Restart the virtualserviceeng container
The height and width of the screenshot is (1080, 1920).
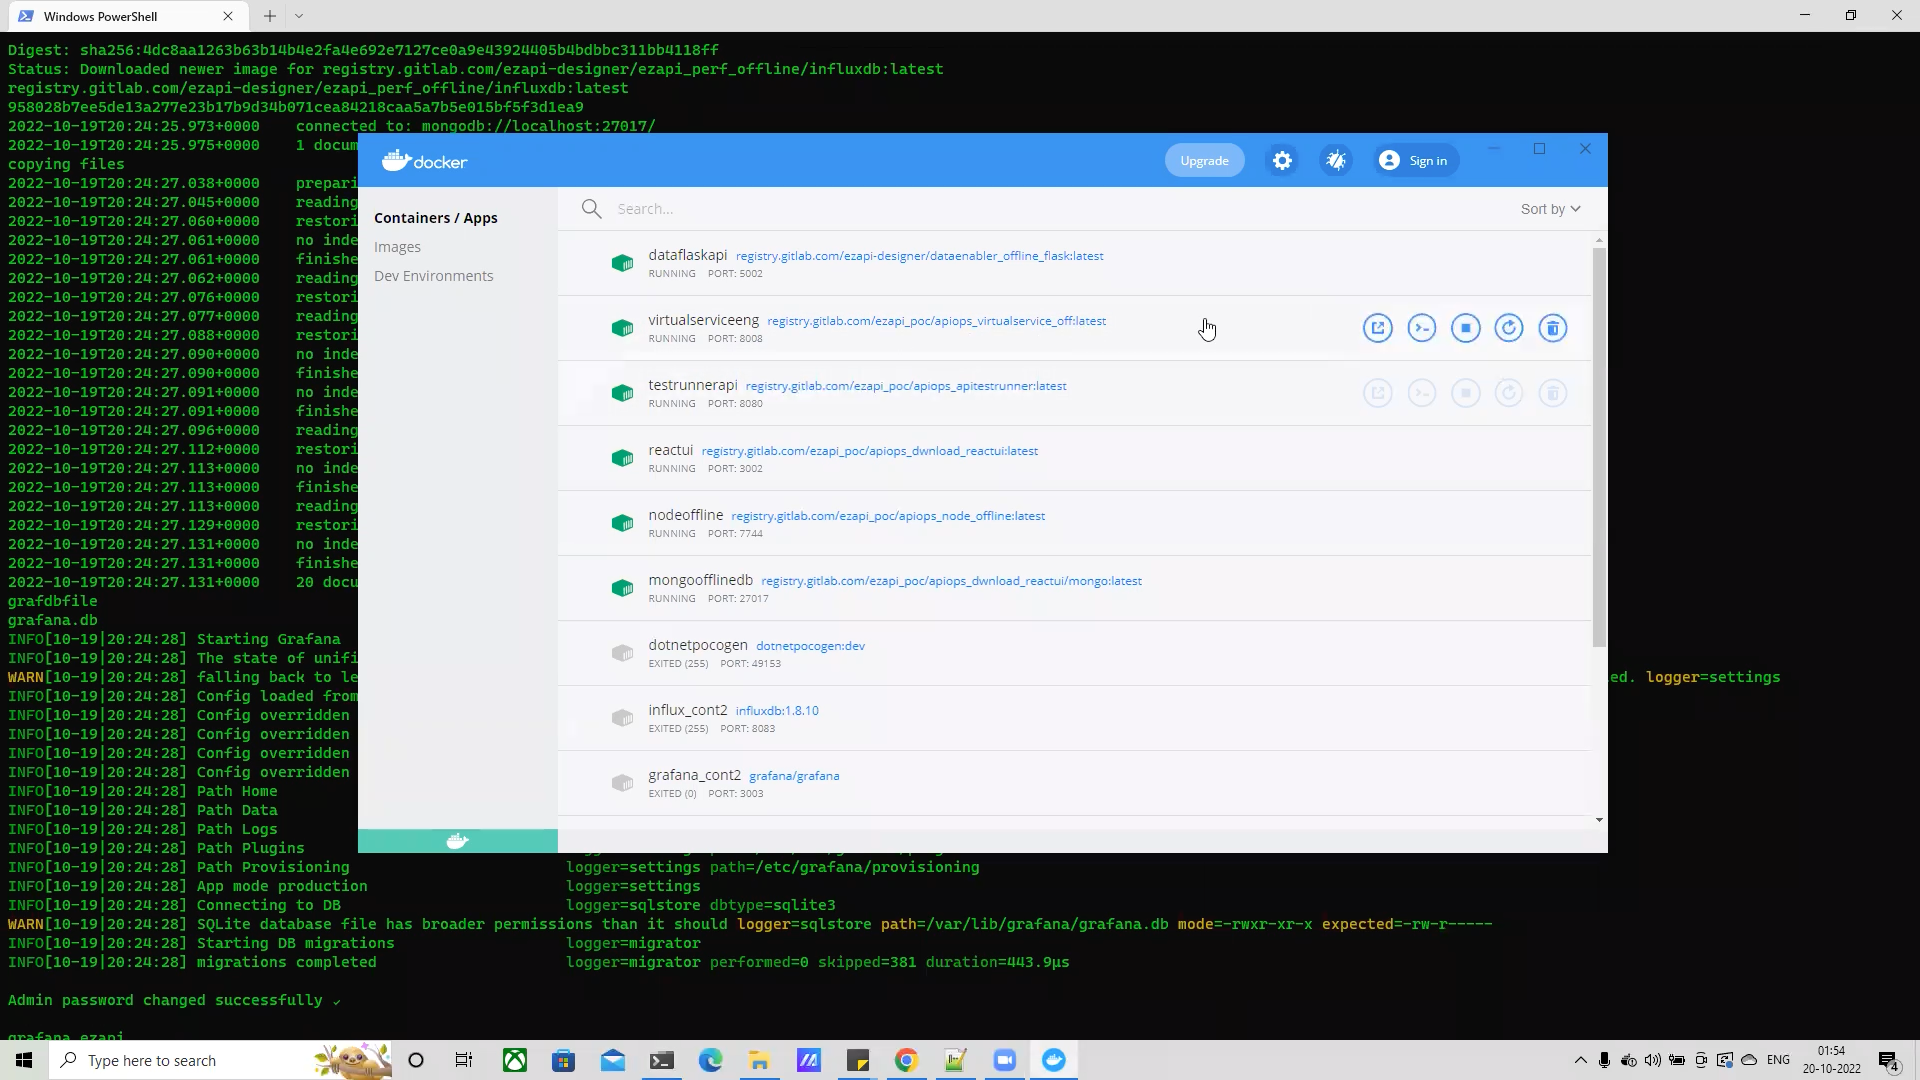pyautogui.click(x=1509, y=328)
